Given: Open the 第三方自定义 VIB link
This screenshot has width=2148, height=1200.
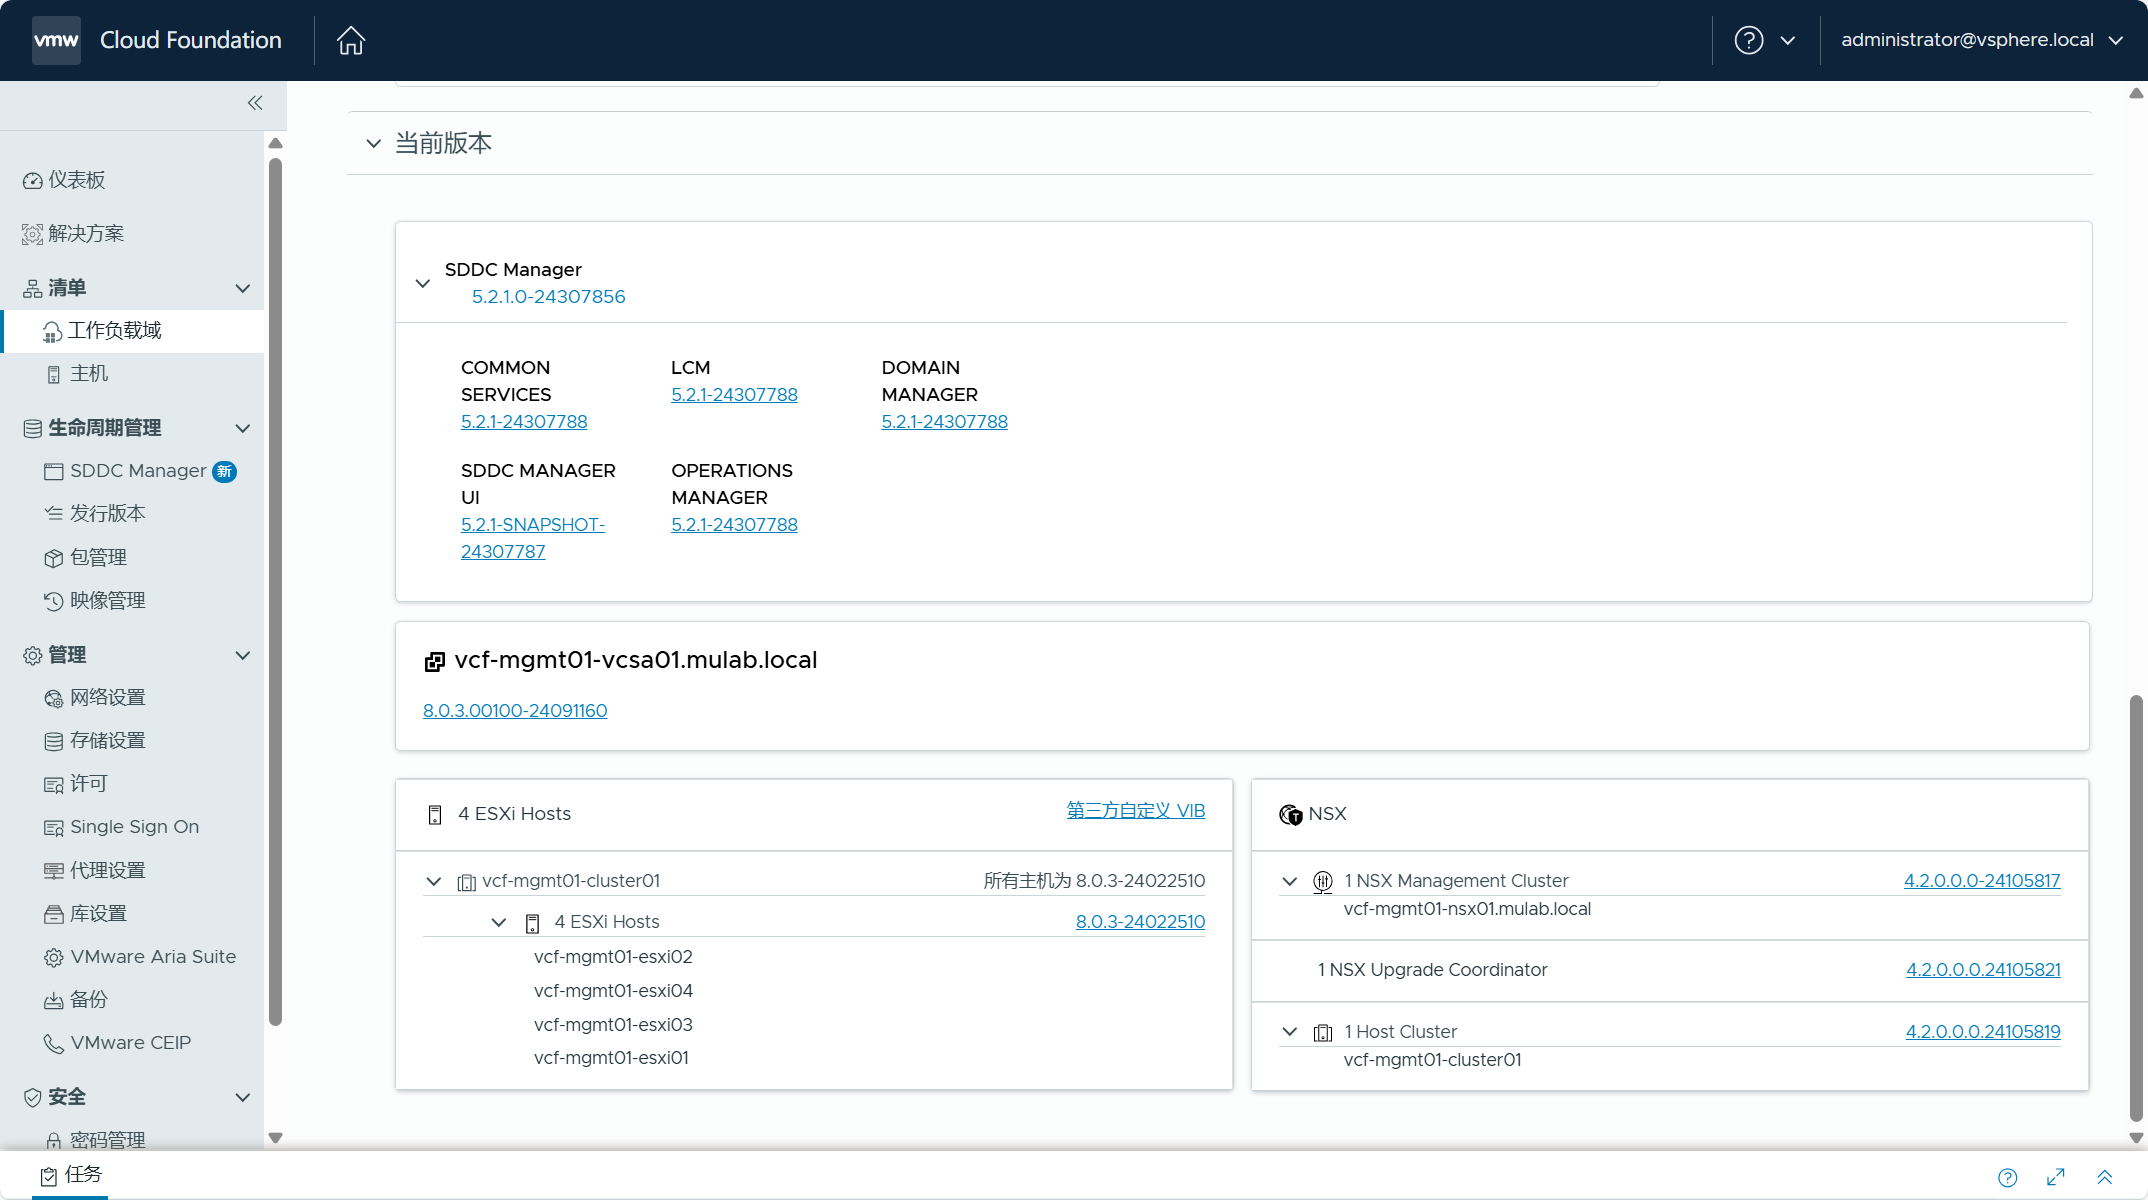Looking at the screenshot, I should [1135, 811].
